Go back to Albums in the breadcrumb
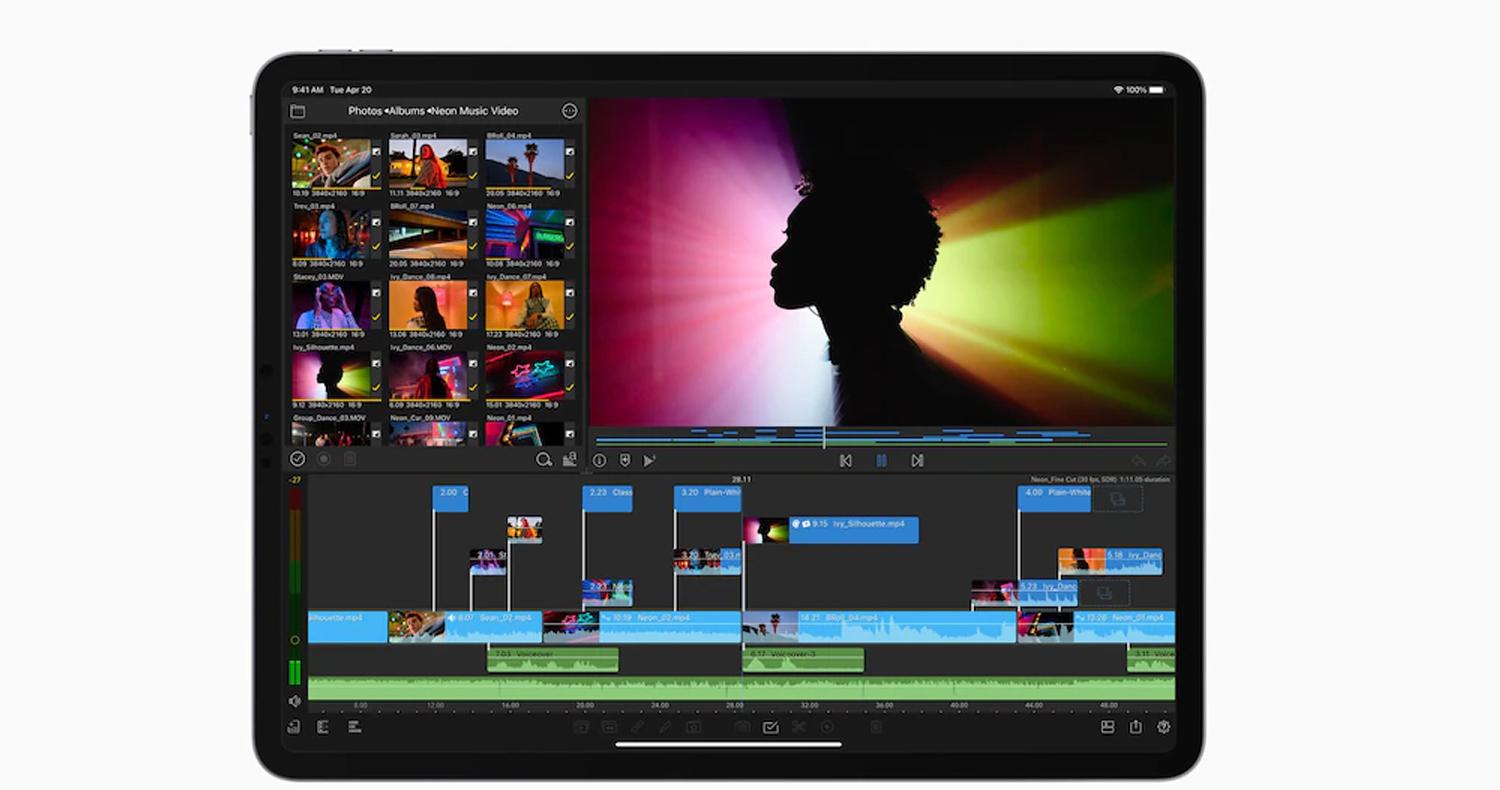The width and height of the screenshot is (1500, 790). pos(408,111)
